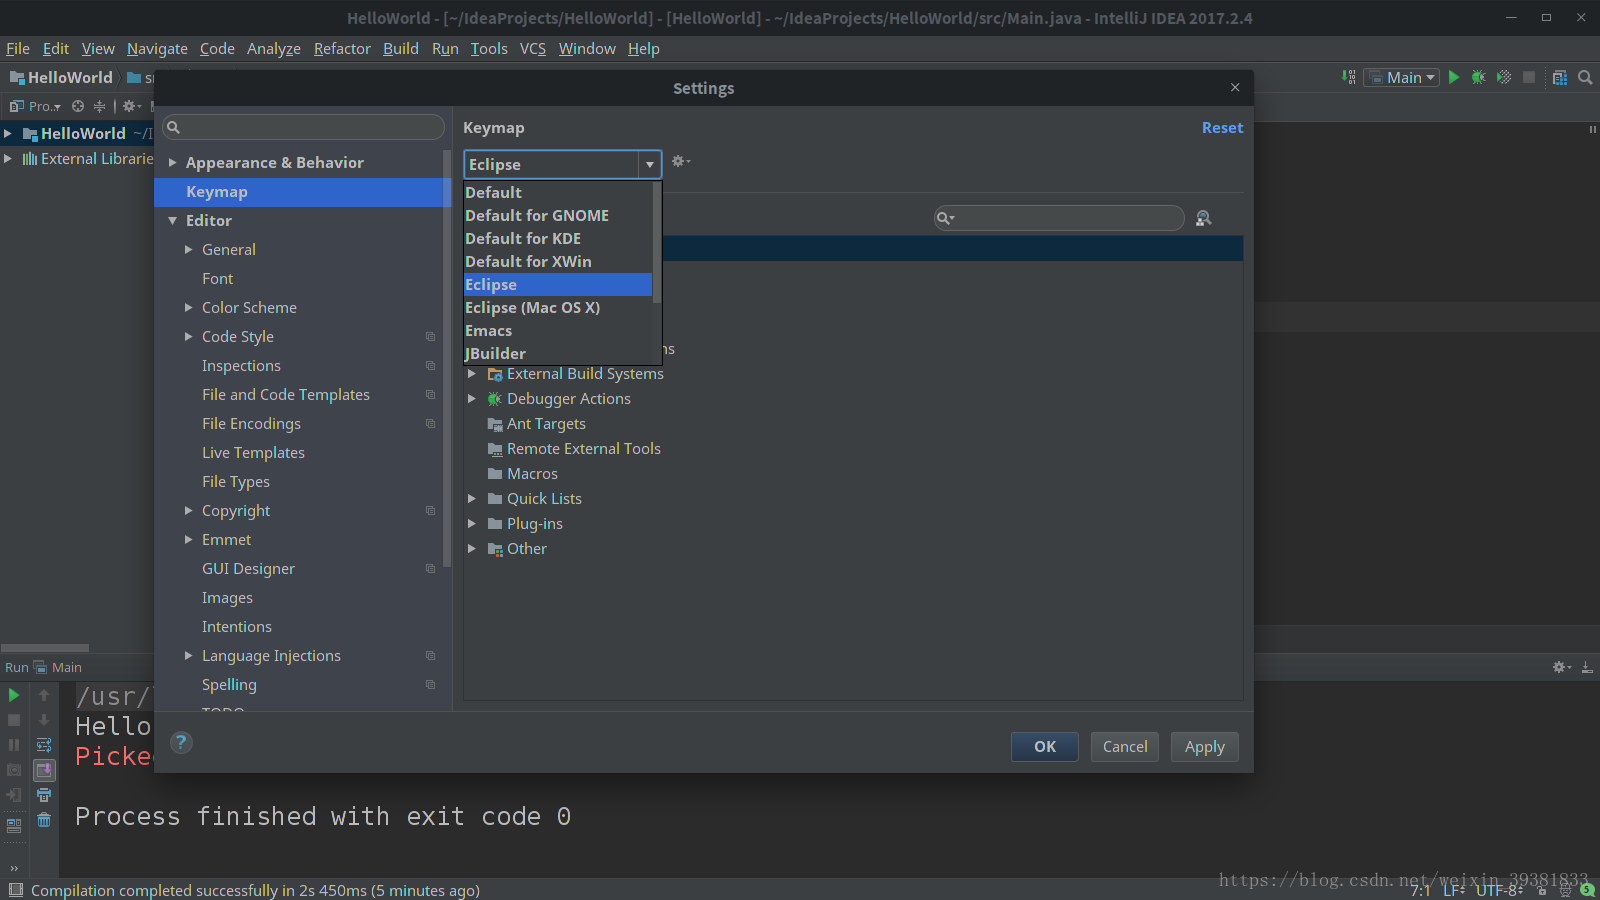The width and height of the screenshot is (1600, 900).
Task: Start the Debug bug icon
Action: 1478,77
